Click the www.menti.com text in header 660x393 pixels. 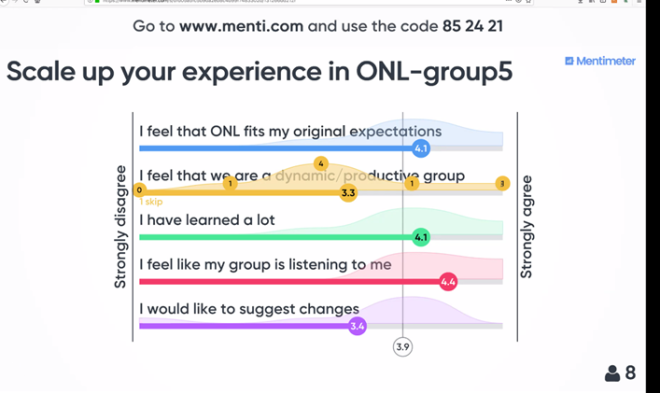241,26
